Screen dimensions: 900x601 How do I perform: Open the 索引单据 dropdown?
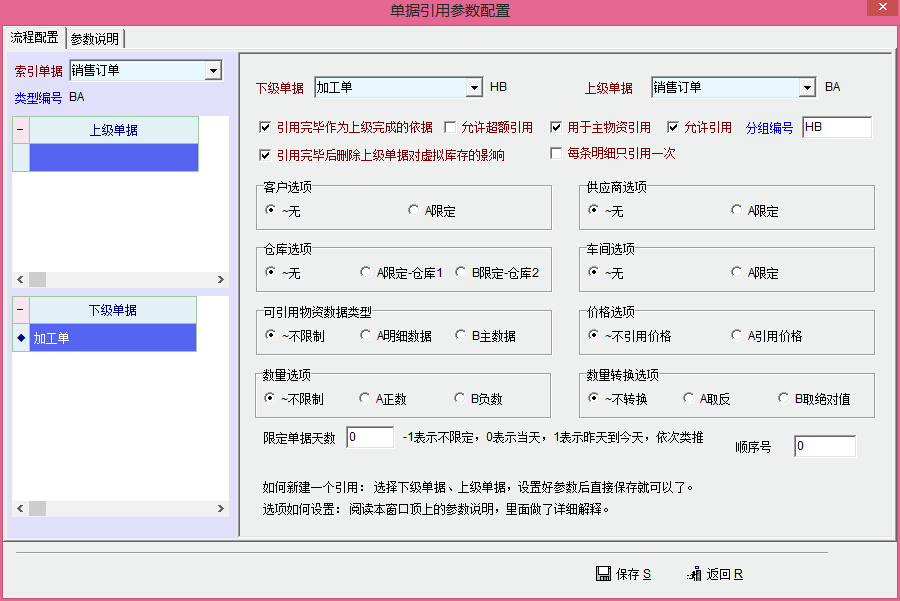click(212, 71)
